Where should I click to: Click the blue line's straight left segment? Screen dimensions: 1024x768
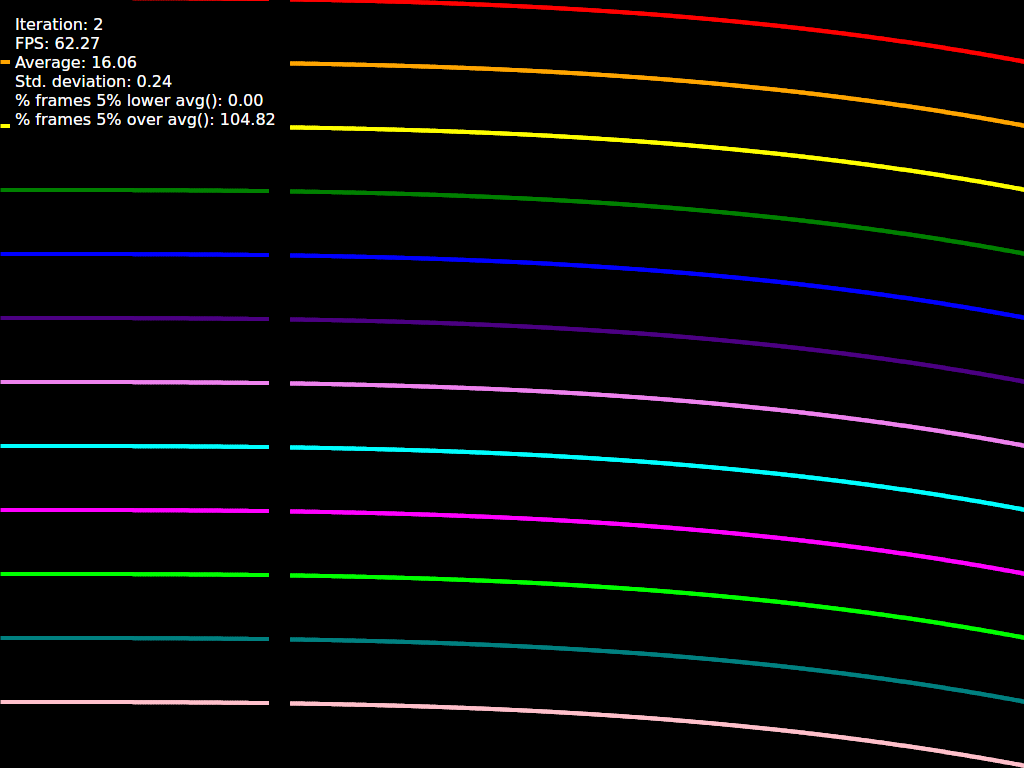pos(135,255)
